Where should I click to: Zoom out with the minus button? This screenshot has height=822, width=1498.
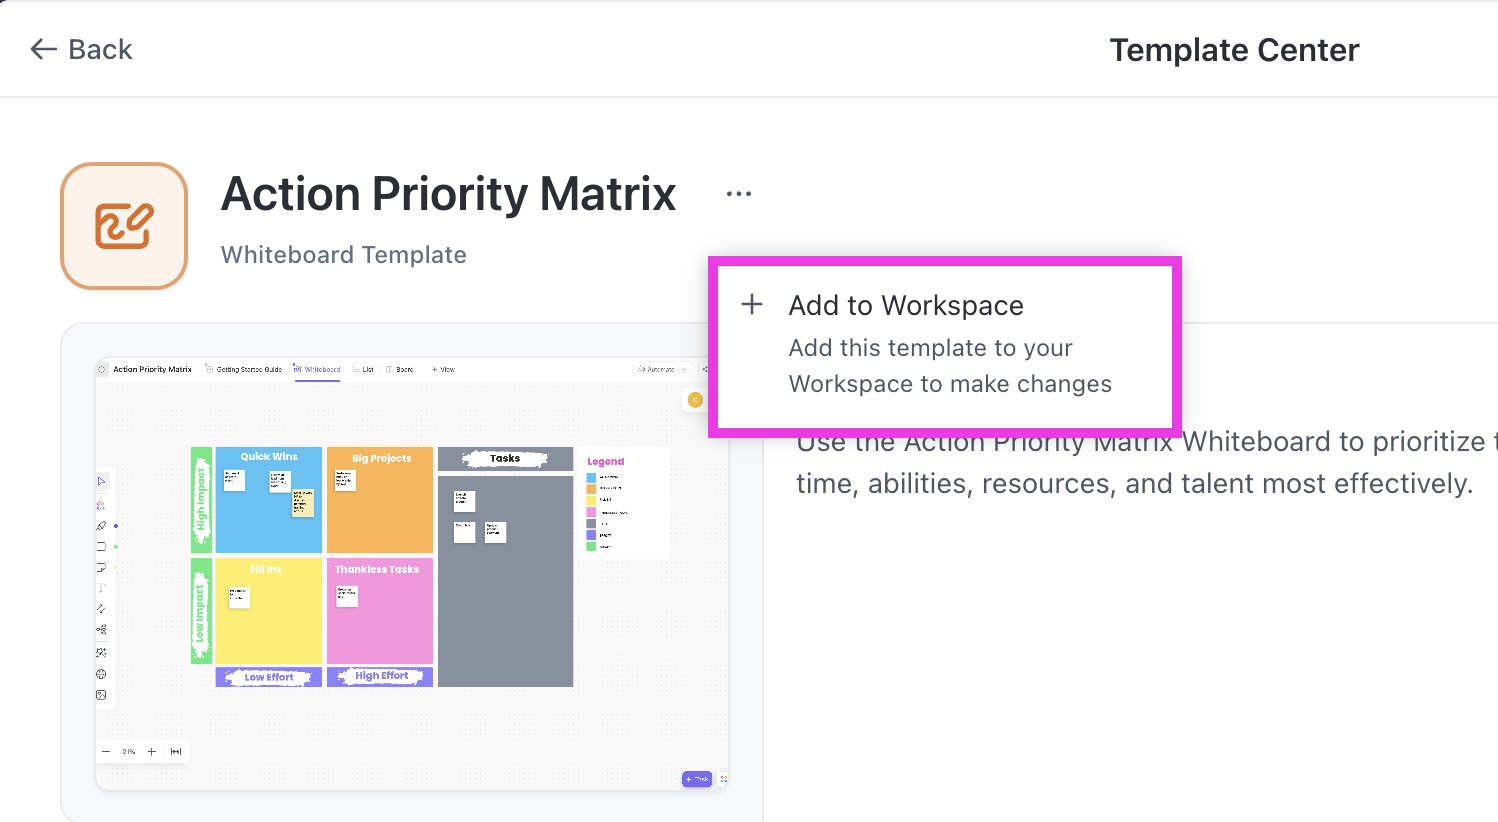[106, 751]
